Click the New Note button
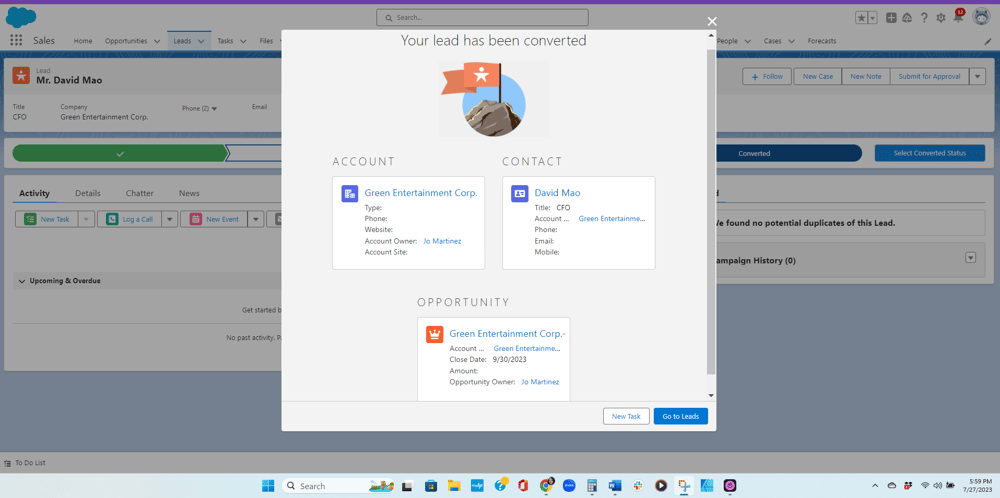This screenshot has width=1000, height=498. 865,77
